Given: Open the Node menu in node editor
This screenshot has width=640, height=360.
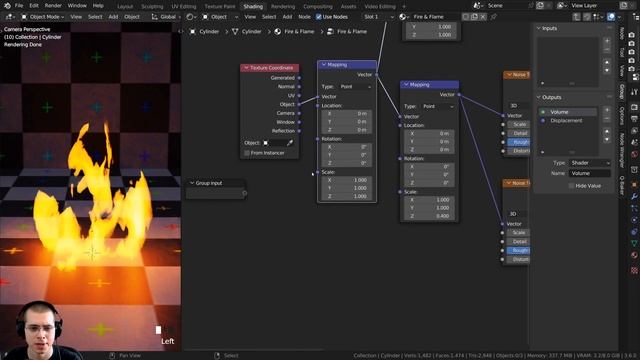Looking at the screenshot, I should 304,17.
